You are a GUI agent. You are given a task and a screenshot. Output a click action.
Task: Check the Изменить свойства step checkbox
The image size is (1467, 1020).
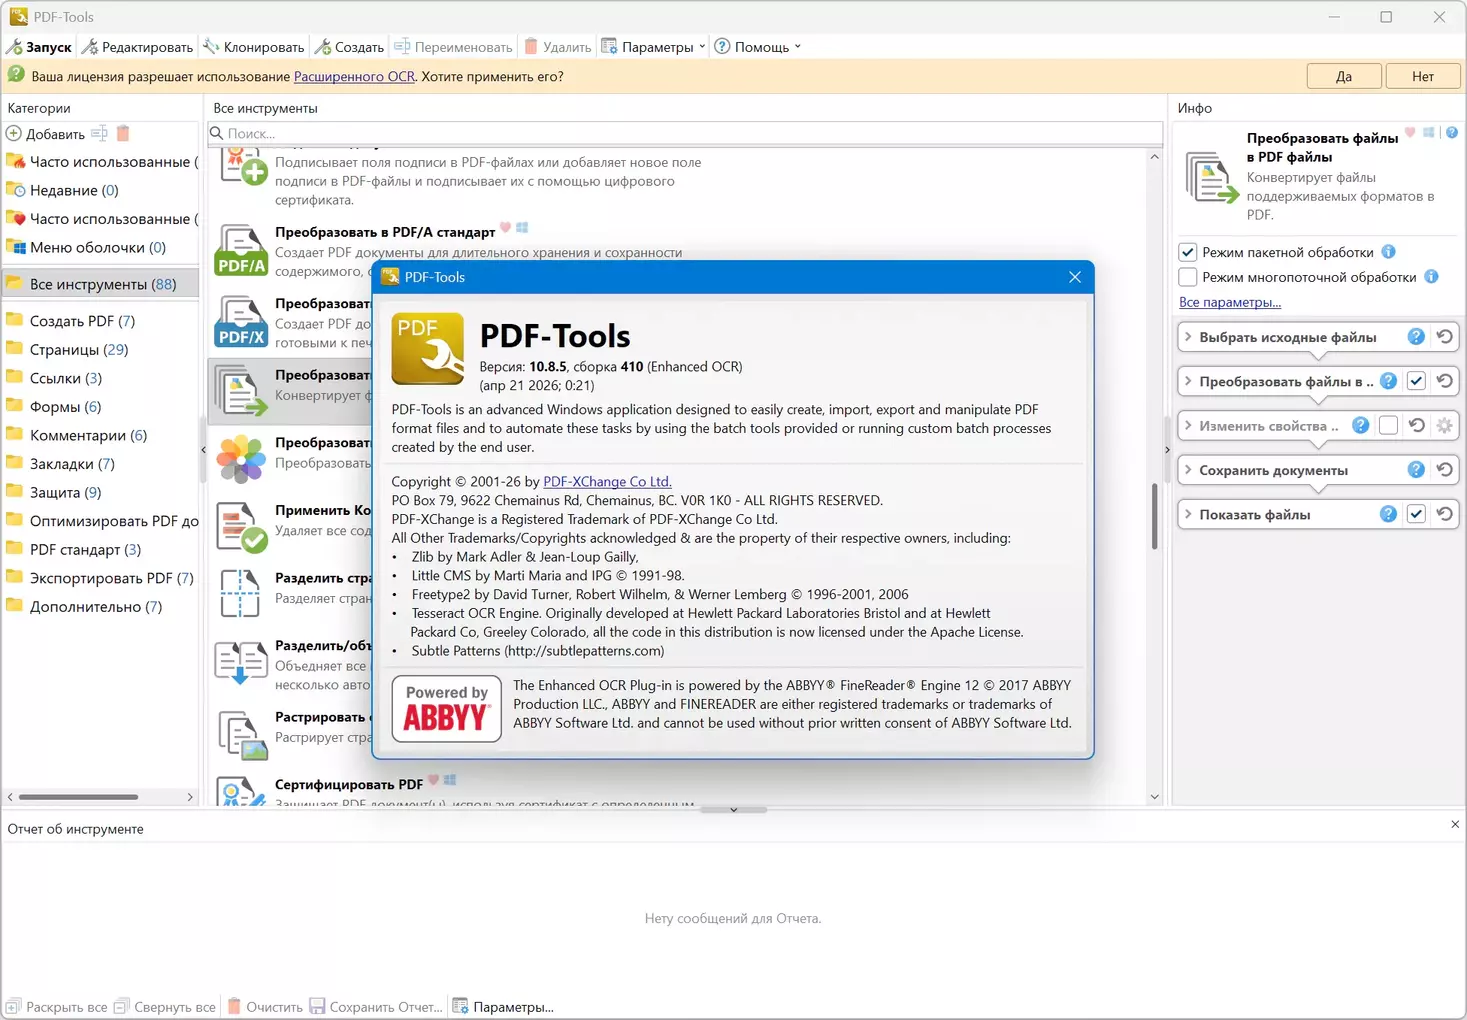pos(1388,426)
